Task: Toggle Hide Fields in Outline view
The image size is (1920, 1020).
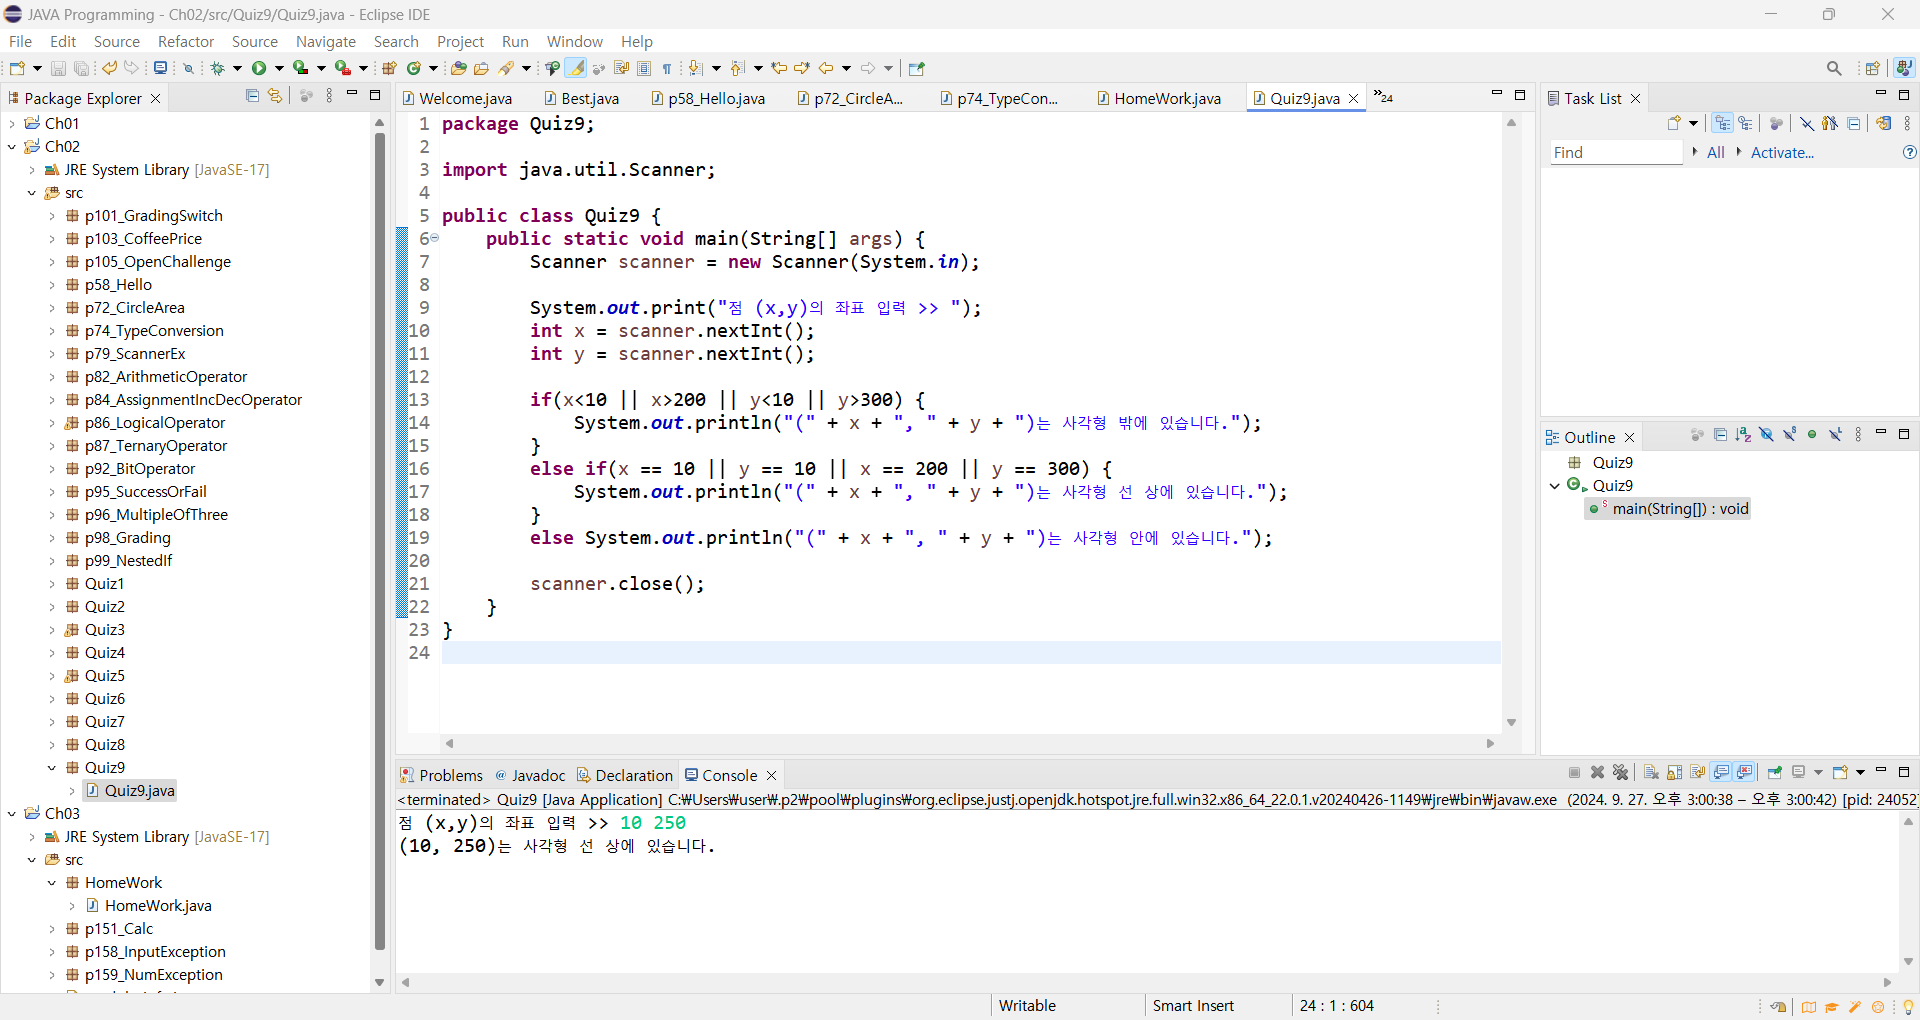Action: click(1766, 435)
